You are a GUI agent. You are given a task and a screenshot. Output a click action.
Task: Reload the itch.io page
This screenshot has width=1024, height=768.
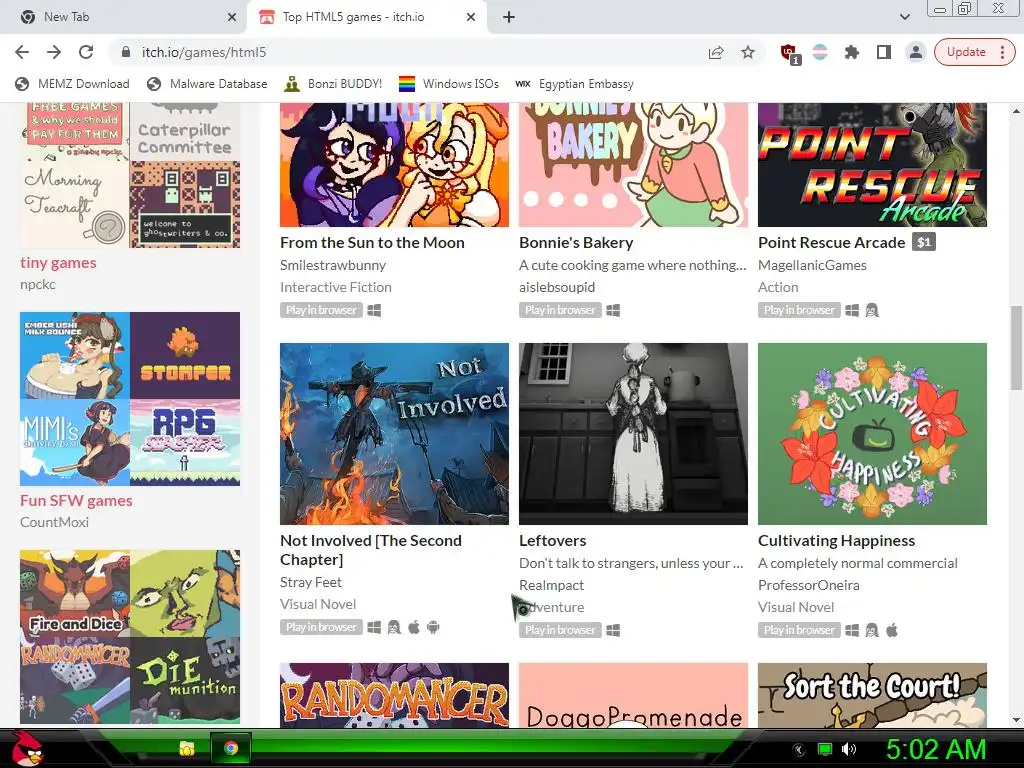tap(86, 52)
